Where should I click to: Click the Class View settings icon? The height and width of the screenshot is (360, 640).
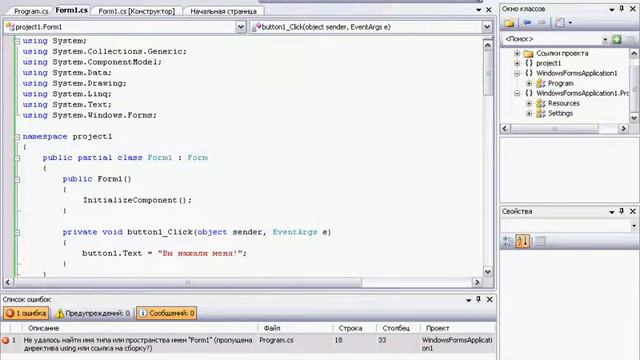pos(560,23)
